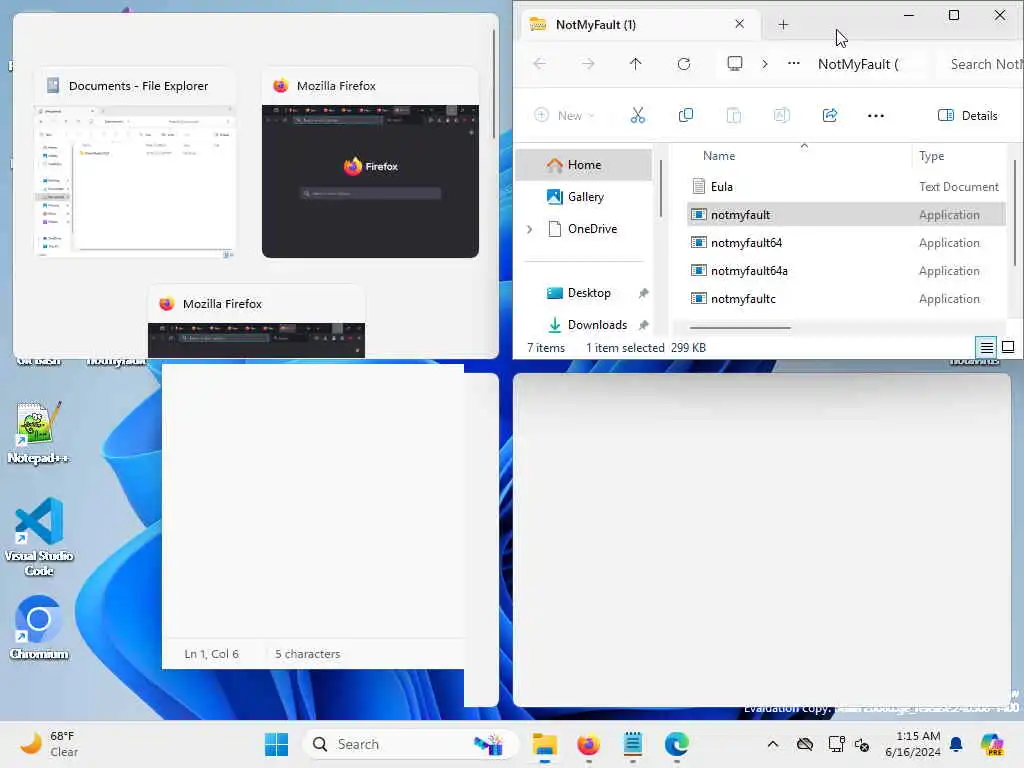The width and height of the screenshot is (1024, 768).
Task: Click the muted volume tray icon
Action: point(862,744)
